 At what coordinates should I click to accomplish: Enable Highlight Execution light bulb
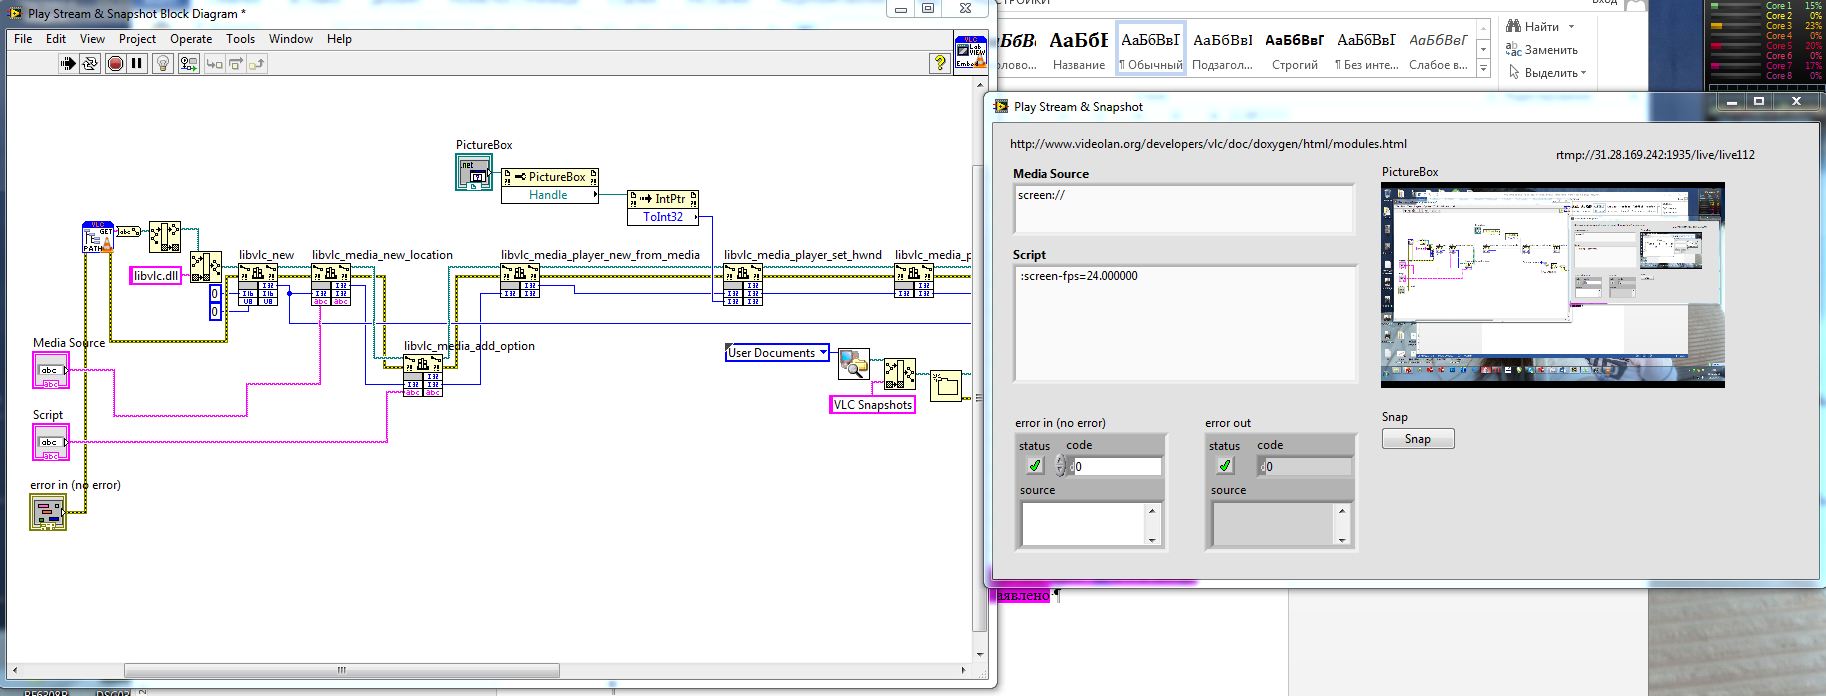[x=163, y=64]
